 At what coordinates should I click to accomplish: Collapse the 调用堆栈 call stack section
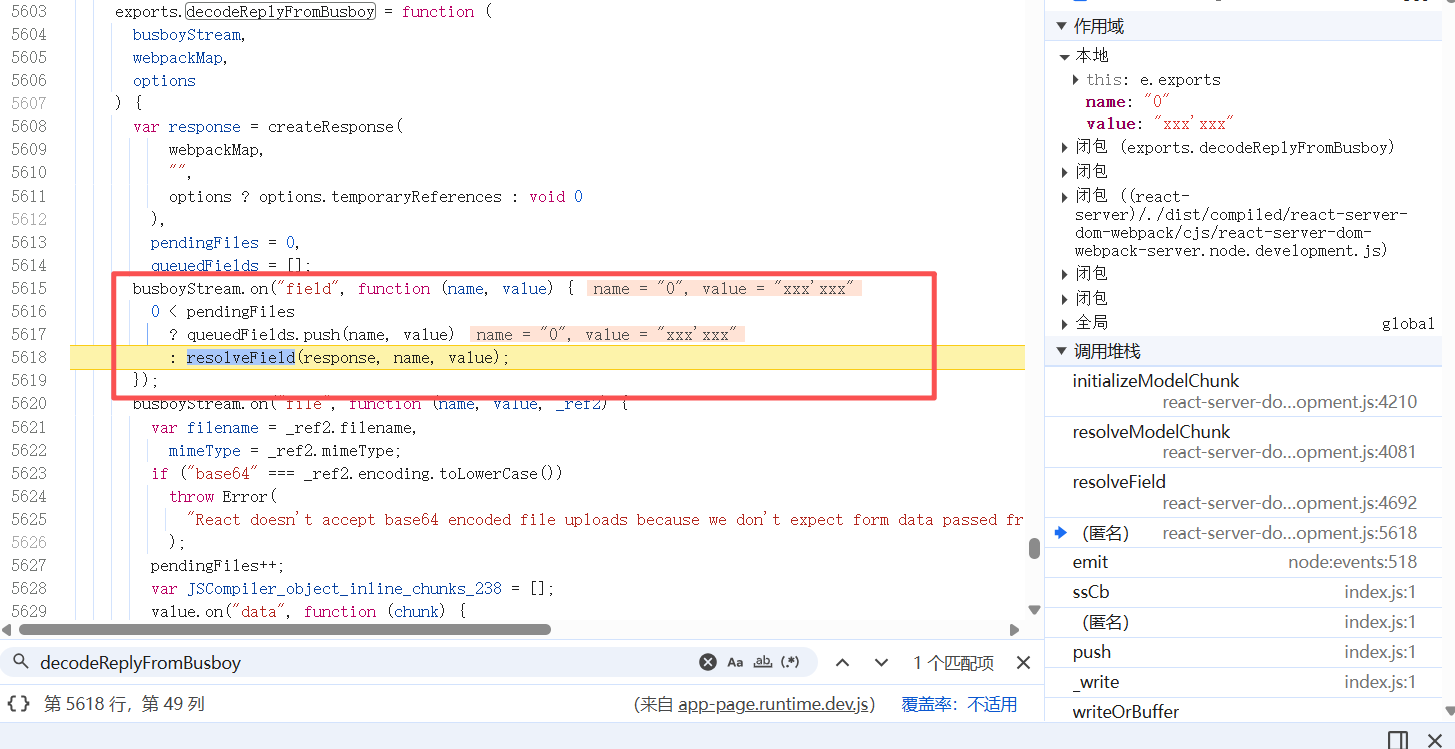pyautogui.click(x=1062, y=351)
